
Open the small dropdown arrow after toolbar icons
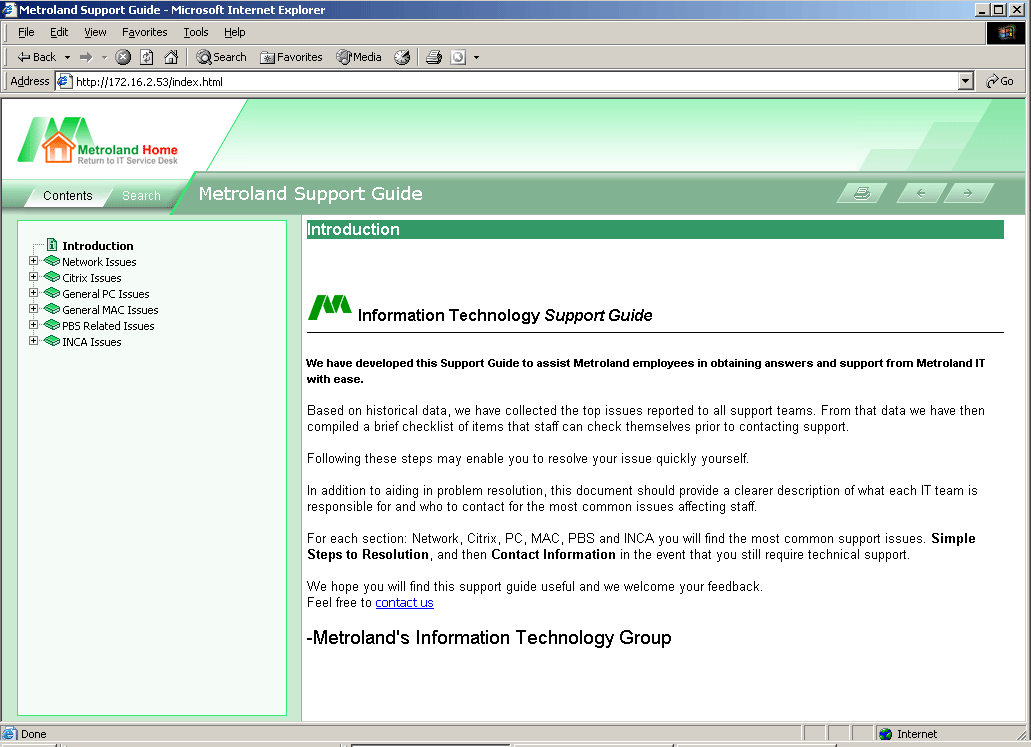tap(477, 57)
